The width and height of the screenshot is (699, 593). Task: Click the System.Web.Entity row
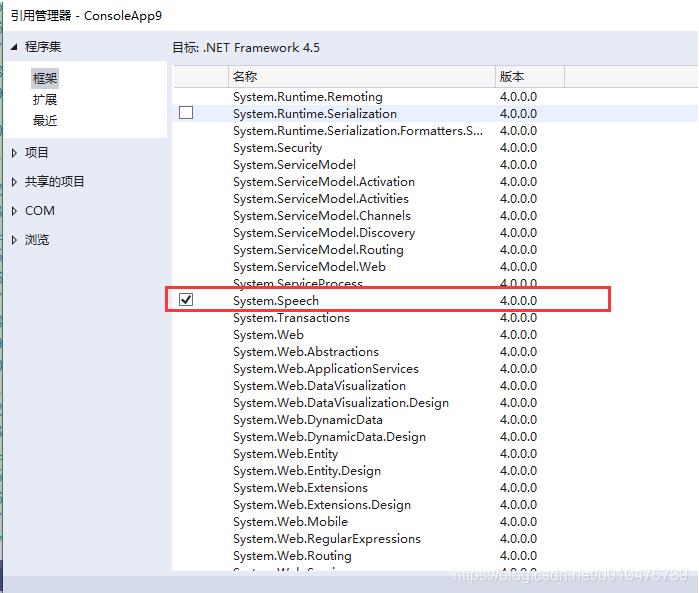coord(285,453)
